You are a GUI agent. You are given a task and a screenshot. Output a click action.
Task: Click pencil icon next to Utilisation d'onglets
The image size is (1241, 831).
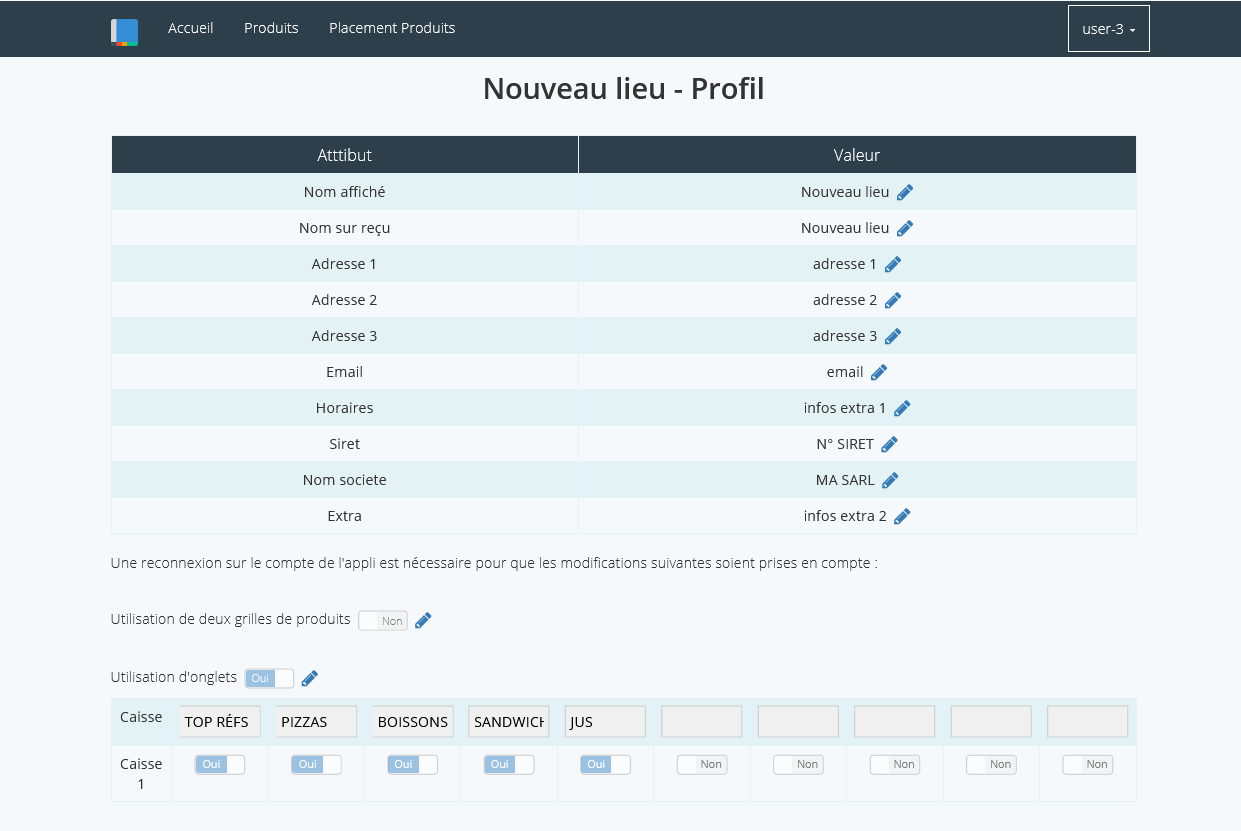click(310, 678)
